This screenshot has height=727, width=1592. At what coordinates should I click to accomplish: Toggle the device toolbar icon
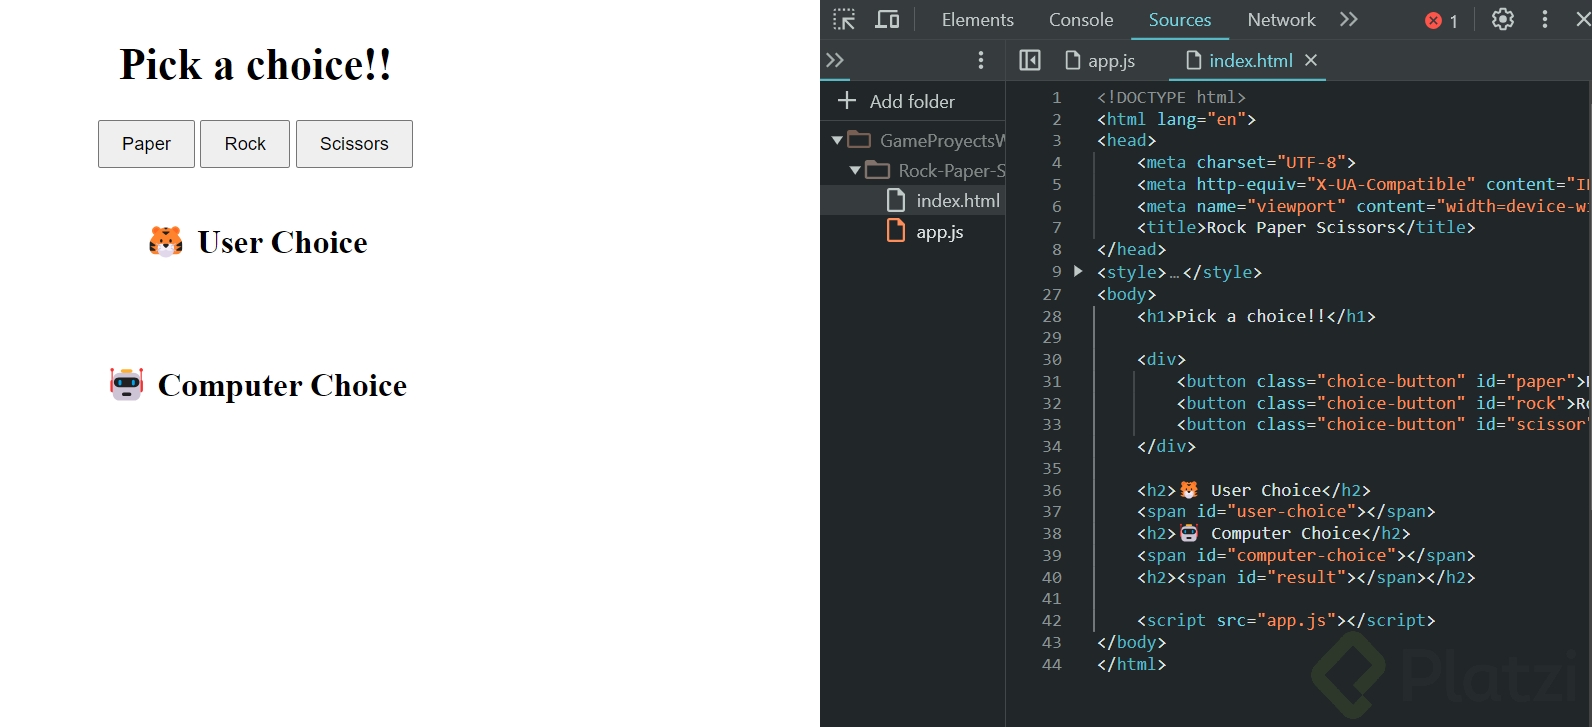pos(887,20)
